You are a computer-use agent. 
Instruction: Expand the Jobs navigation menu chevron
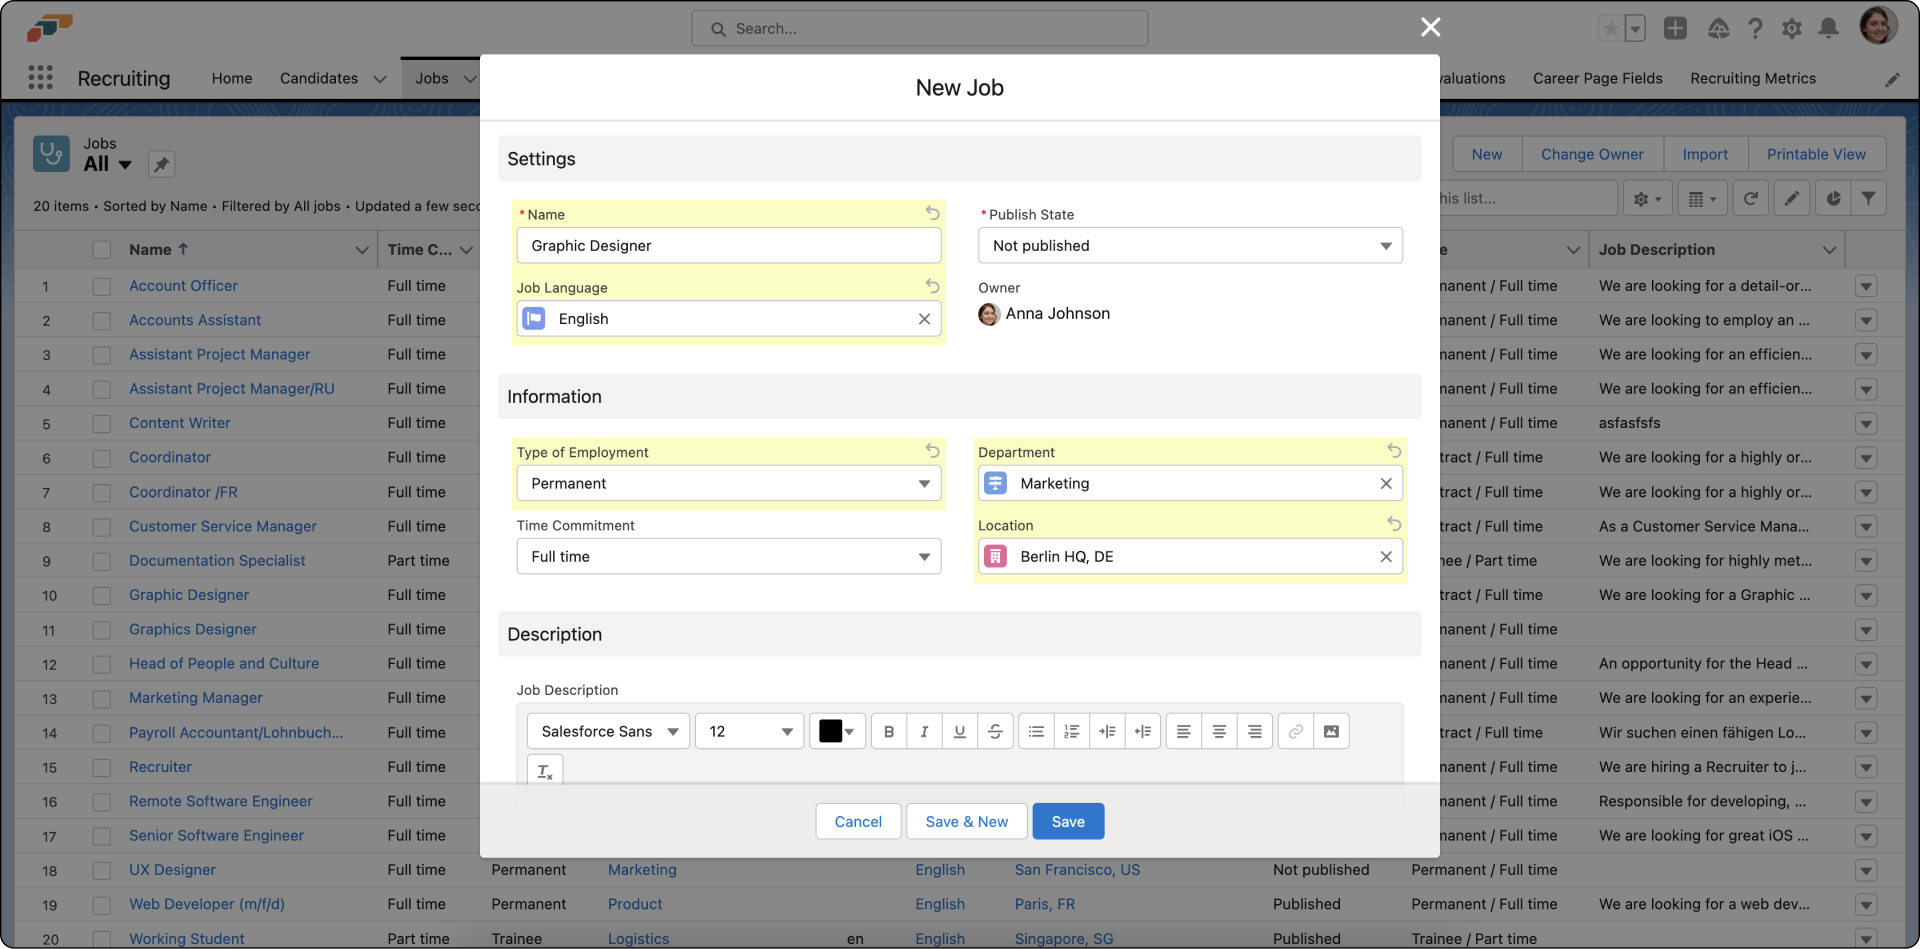pyautogui.click(x=471, y=78)
